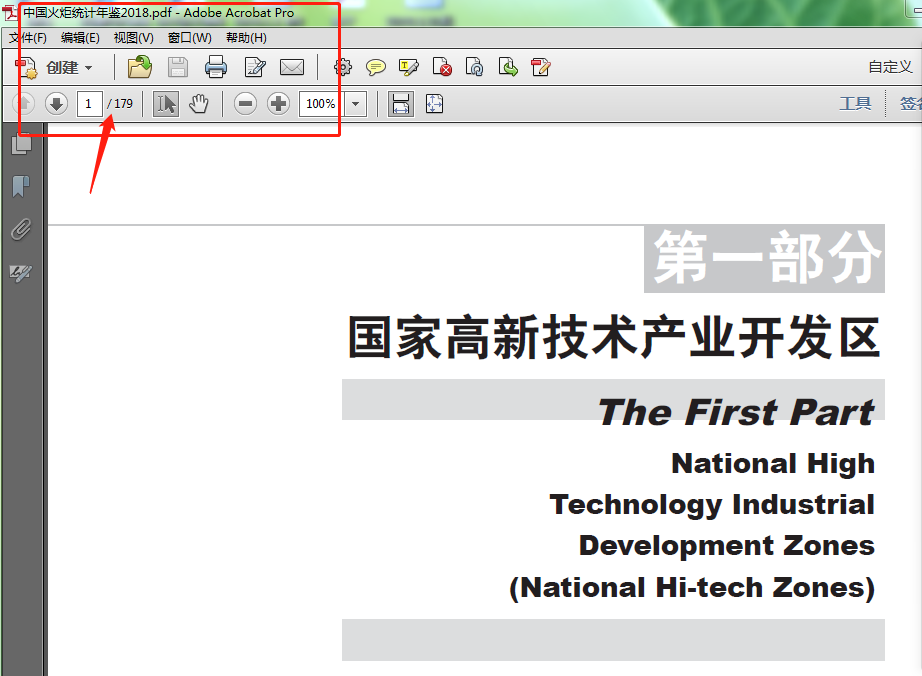Viewport: 922px width, 676px height.
Task: Send file by email envelope icon
Action: 292,67
